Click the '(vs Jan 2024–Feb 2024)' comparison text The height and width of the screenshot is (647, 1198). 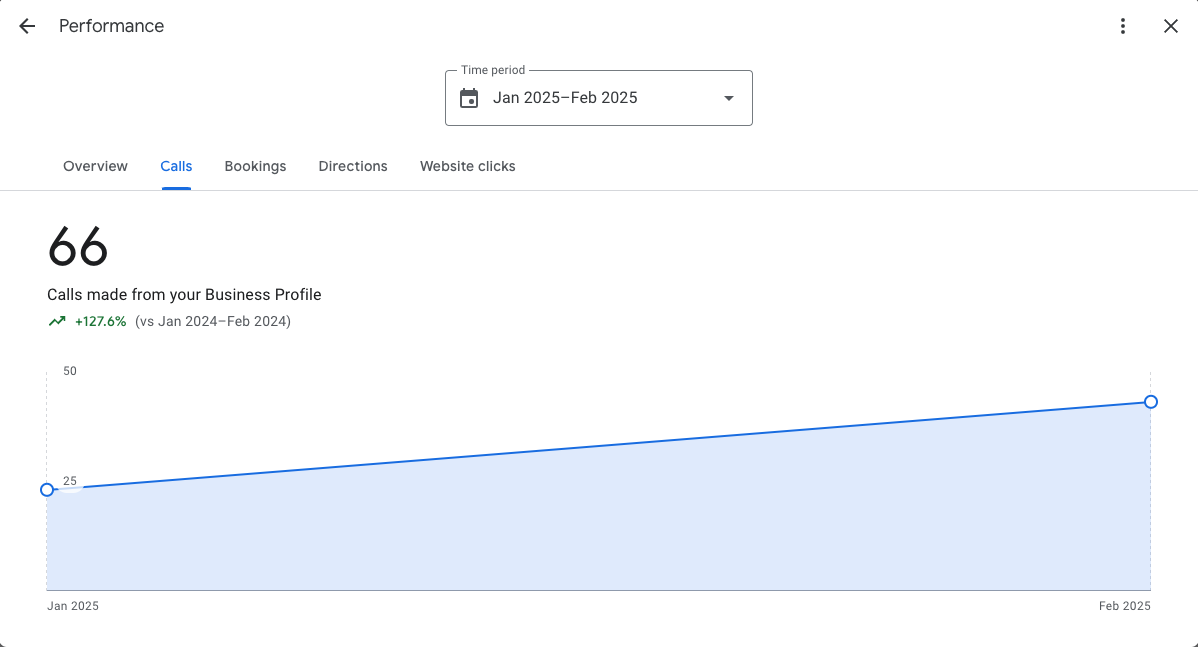(x=213, y=322)
